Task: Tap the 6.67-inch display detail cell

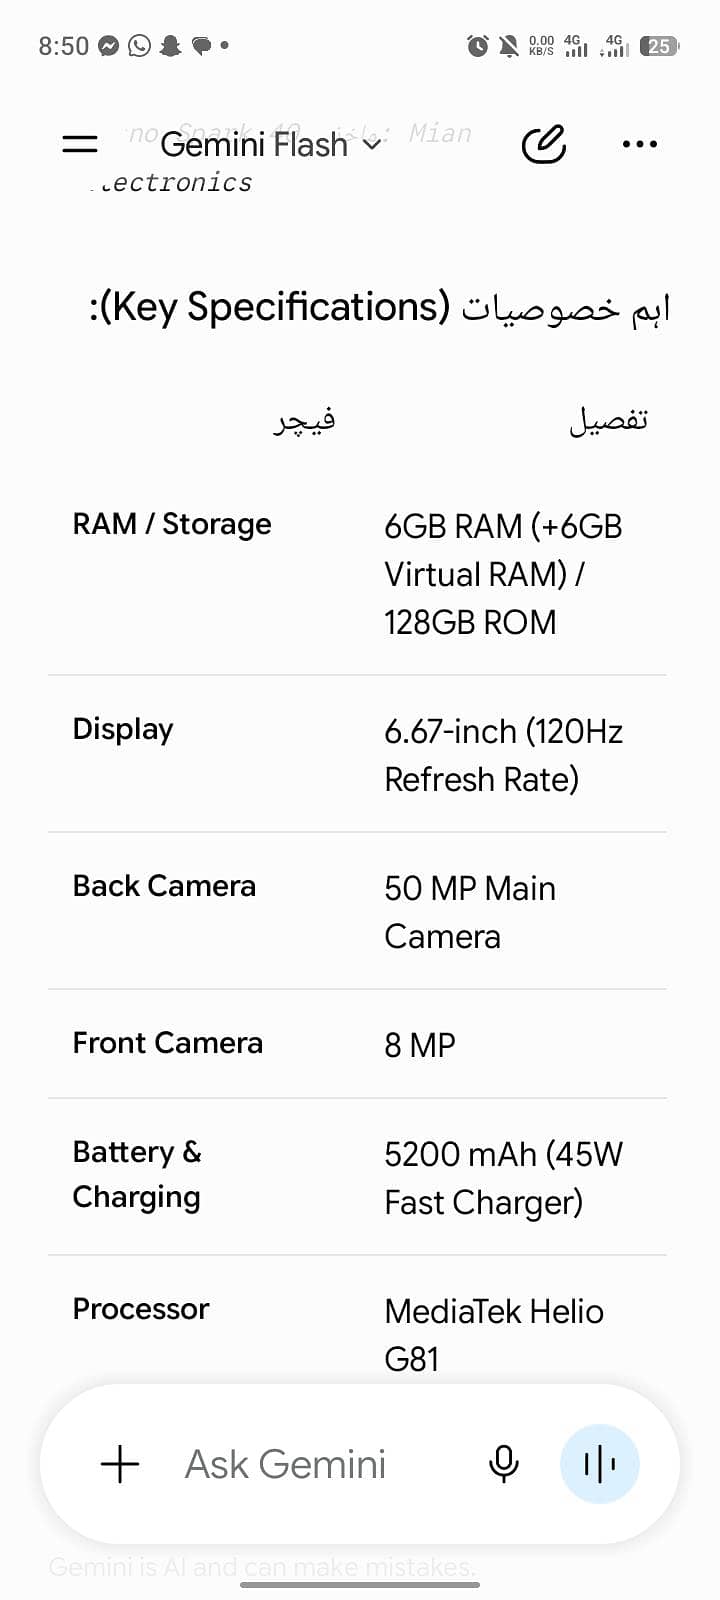Action: coord(503,755)
